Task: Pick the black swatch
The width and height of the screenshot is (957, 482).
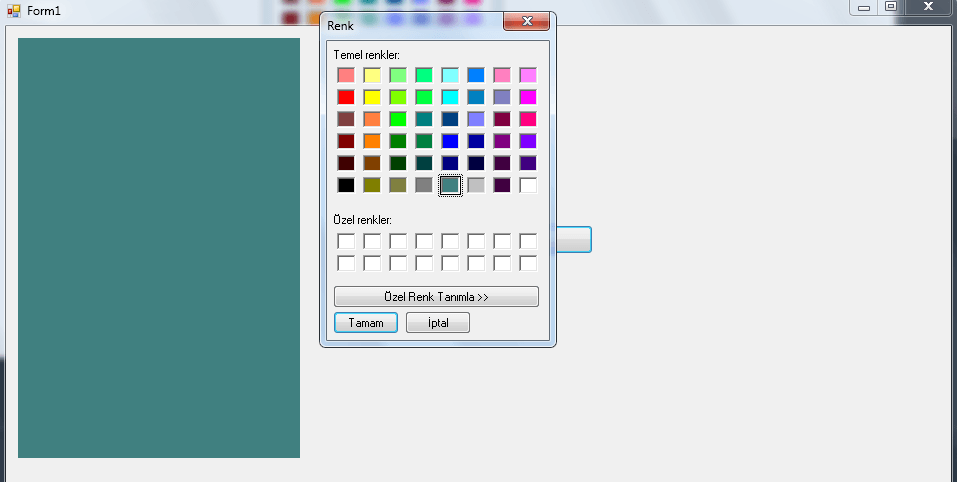Action: tap(346, 185)
